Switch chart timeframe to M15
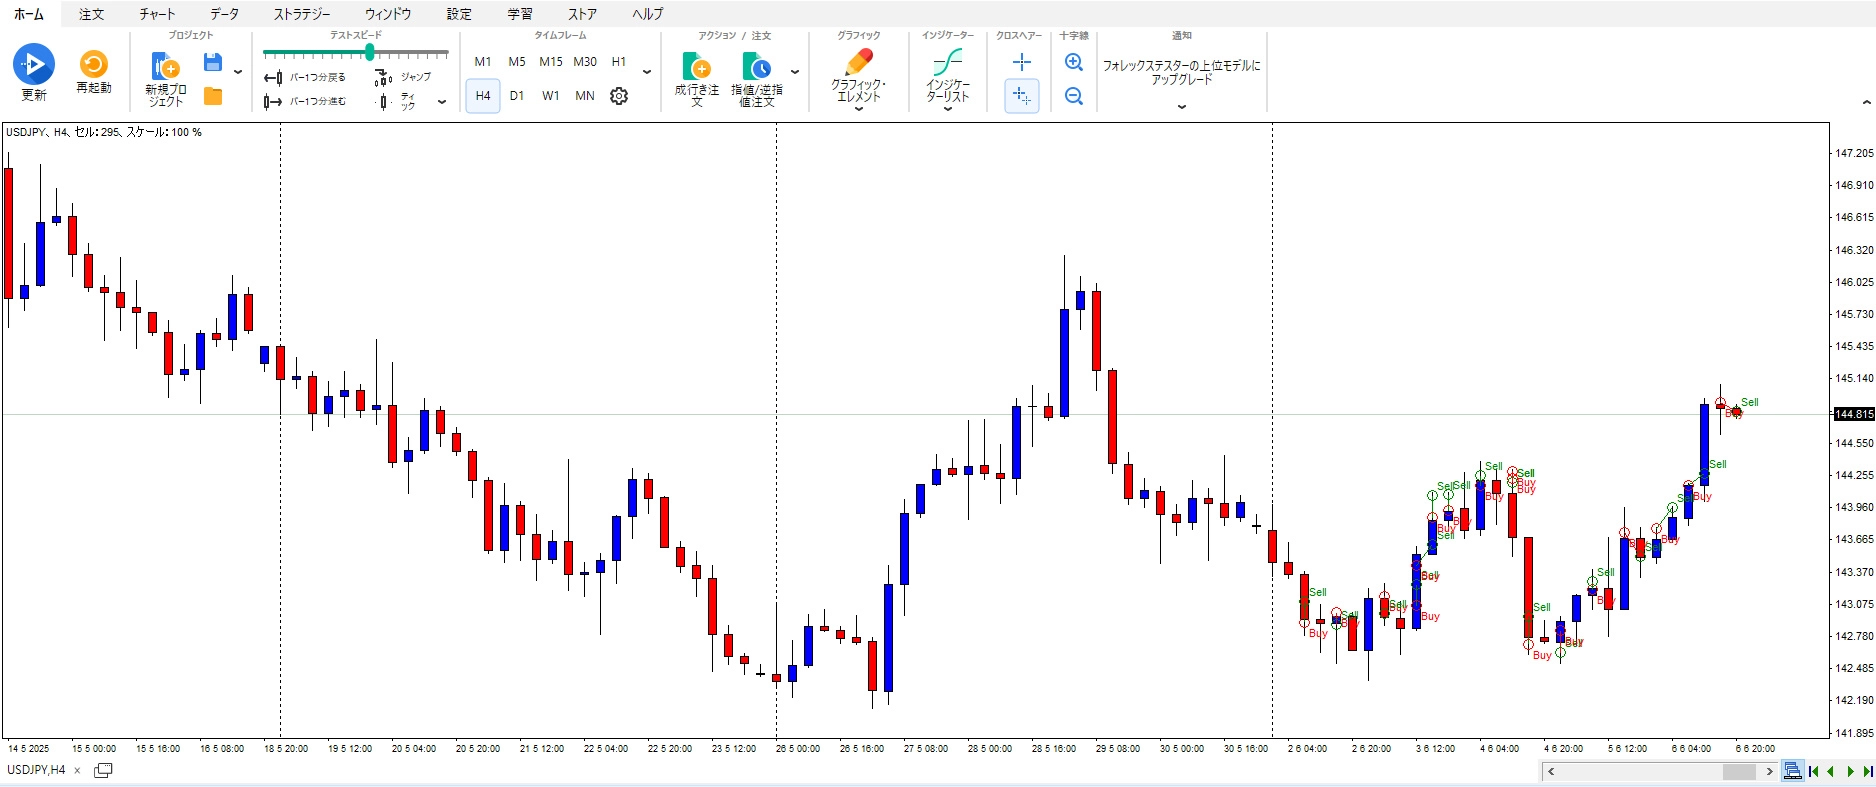The height and width of the screenshot is (787, 1876). click(x=550, y=62)
